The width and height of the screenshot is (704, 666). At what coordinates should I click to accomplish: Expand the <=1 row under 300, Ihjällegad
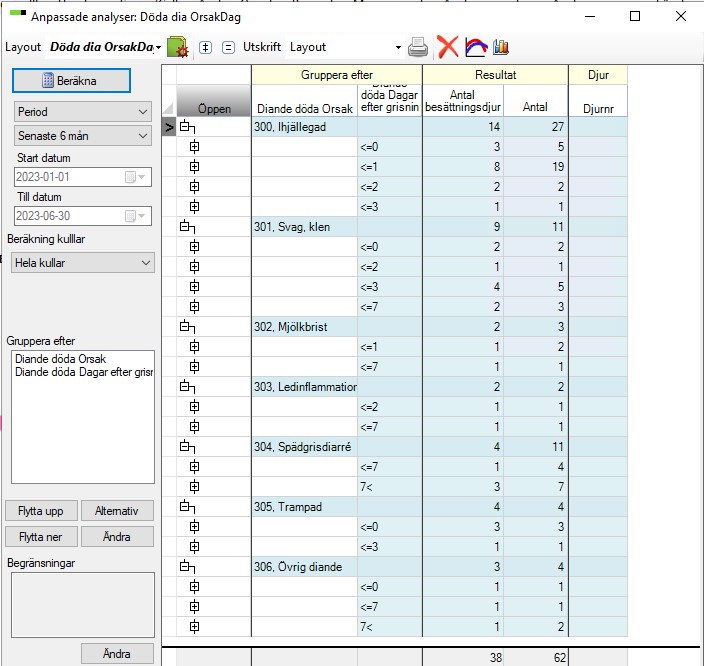[x=194, y=167]
